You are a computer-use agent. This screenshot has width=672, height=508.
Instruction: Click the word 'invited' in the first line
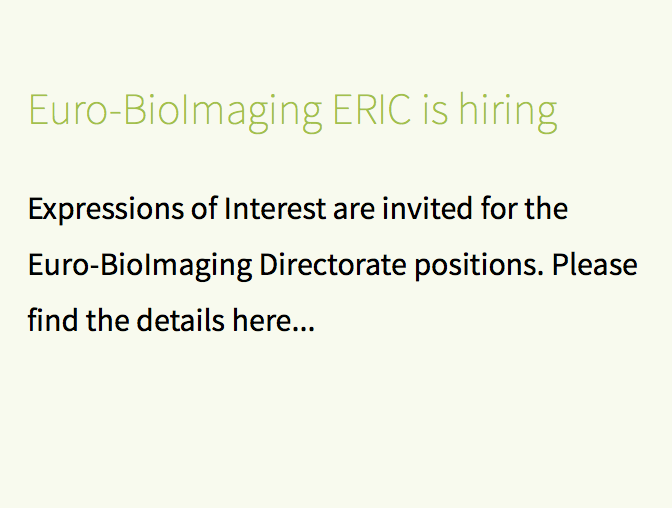pyautogui.click(x=428, y=208)
